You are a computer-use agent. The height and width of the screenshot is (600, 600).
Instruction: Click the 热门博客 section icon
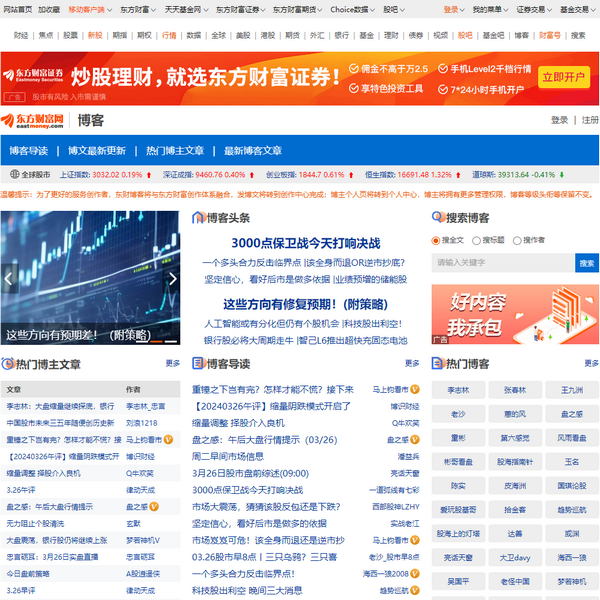438,364
